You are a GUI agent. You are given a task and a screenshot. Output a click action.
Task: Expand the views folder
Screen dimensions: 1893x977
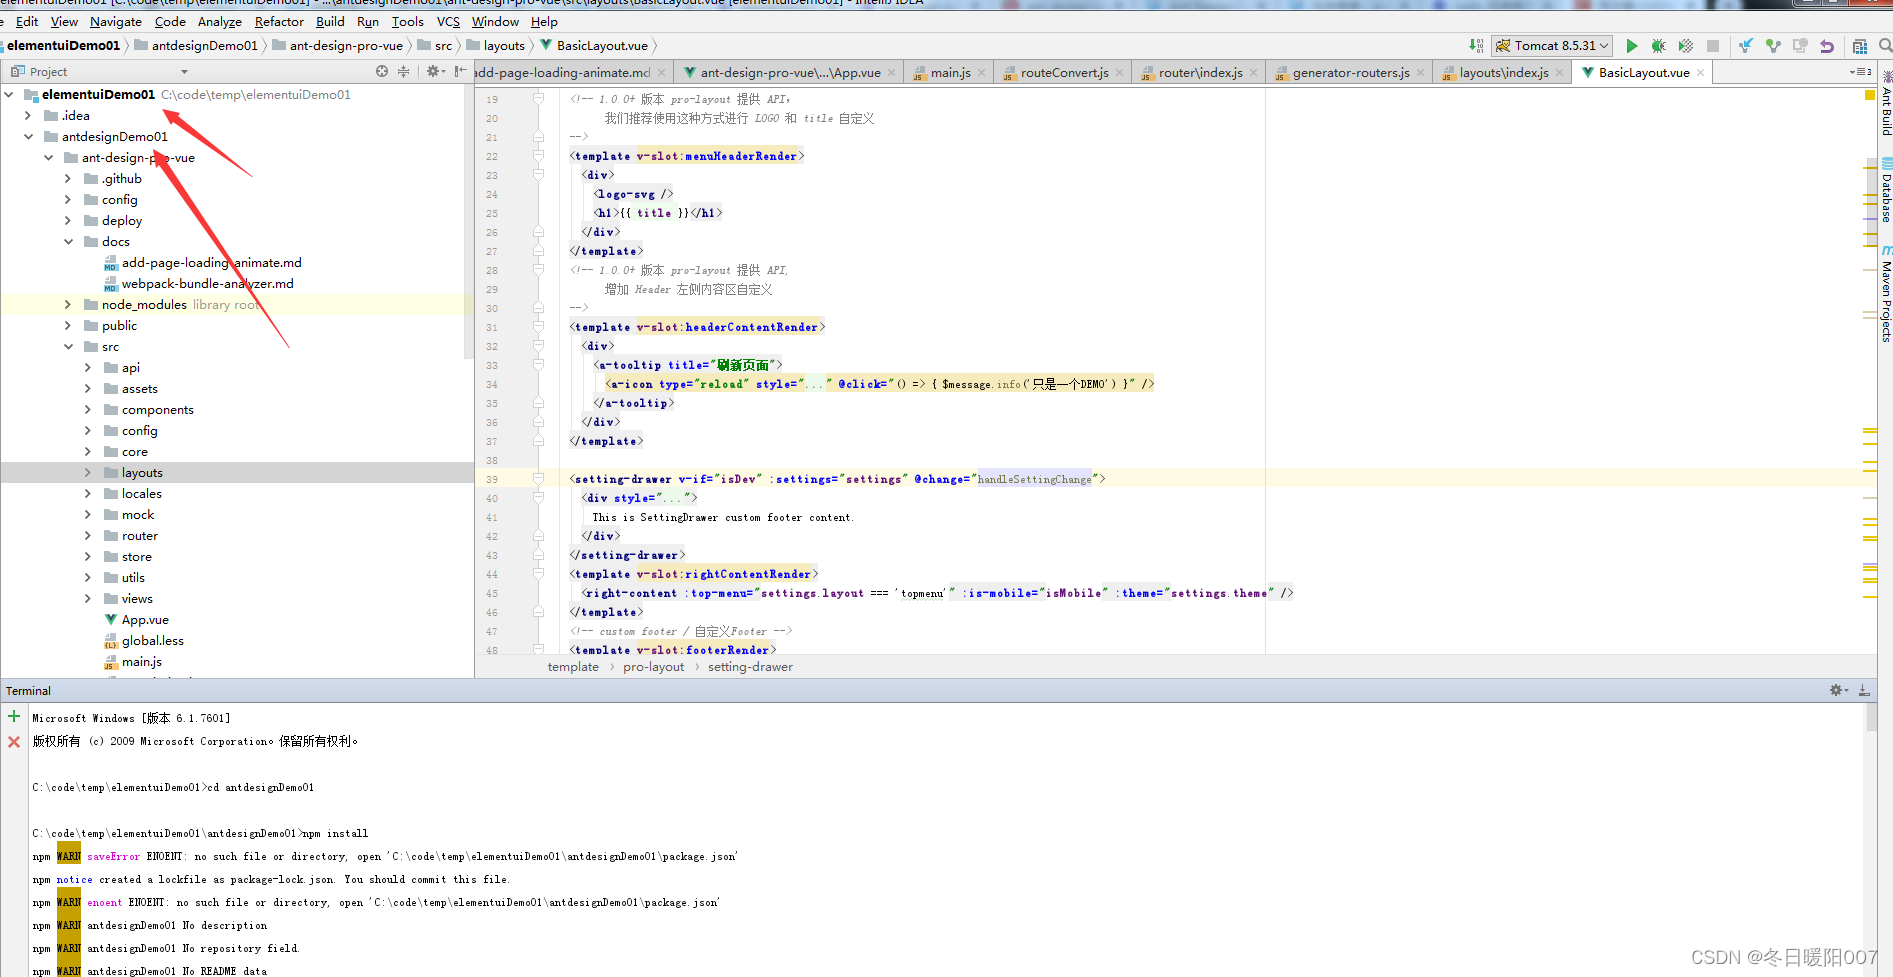click(x=88, y=599)
